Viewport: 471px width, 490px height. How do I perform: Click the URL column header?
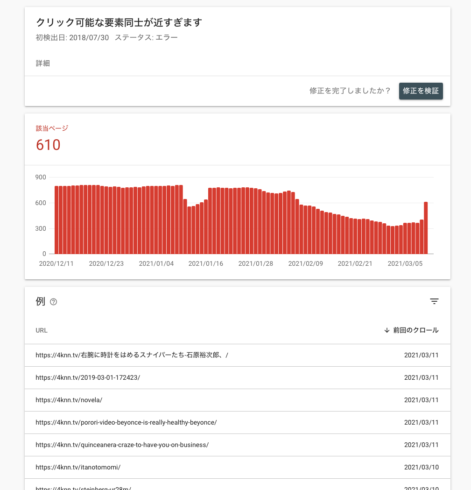[x=41, y=330]
